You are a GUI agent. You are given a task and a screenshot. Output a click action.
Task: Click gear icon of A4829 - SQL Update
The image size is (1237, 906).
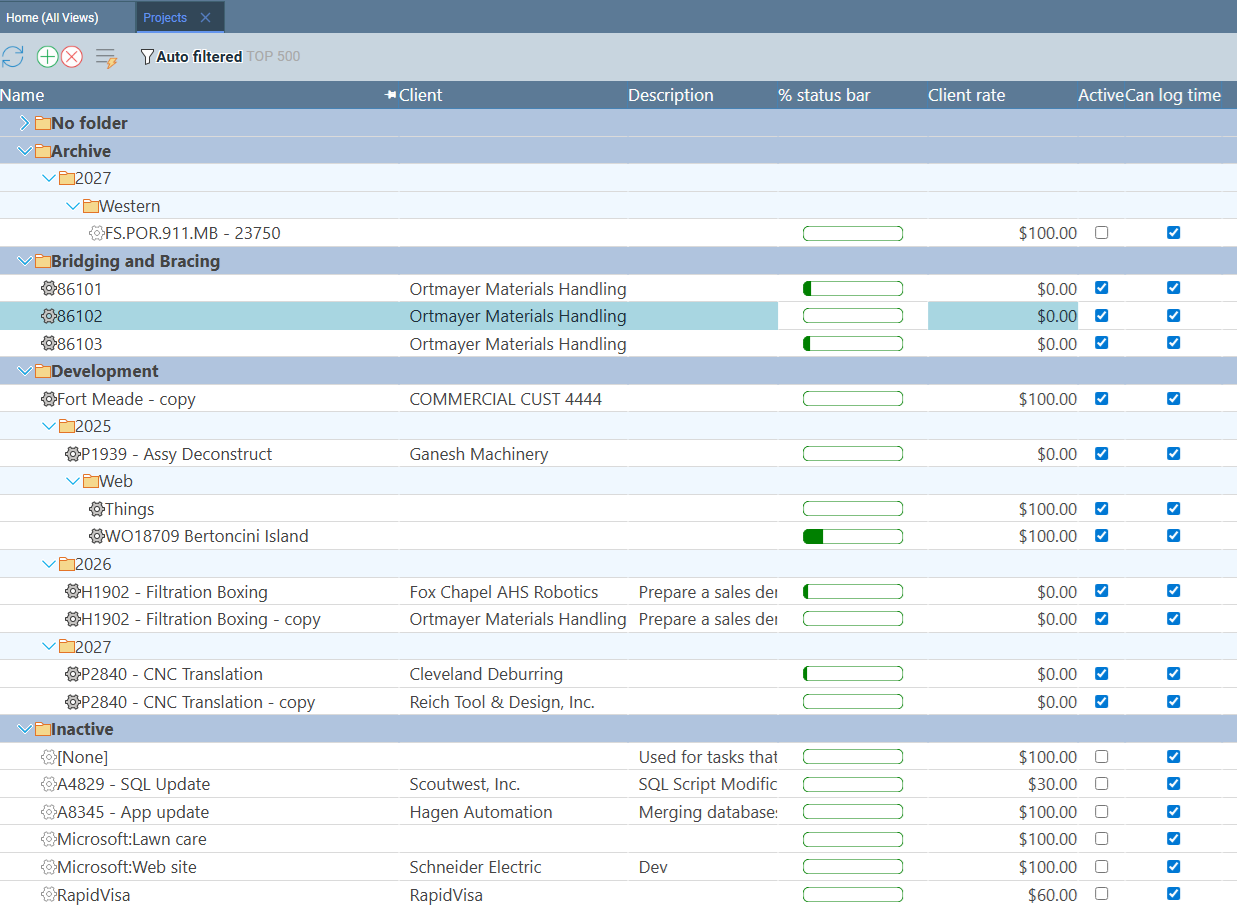48,784
